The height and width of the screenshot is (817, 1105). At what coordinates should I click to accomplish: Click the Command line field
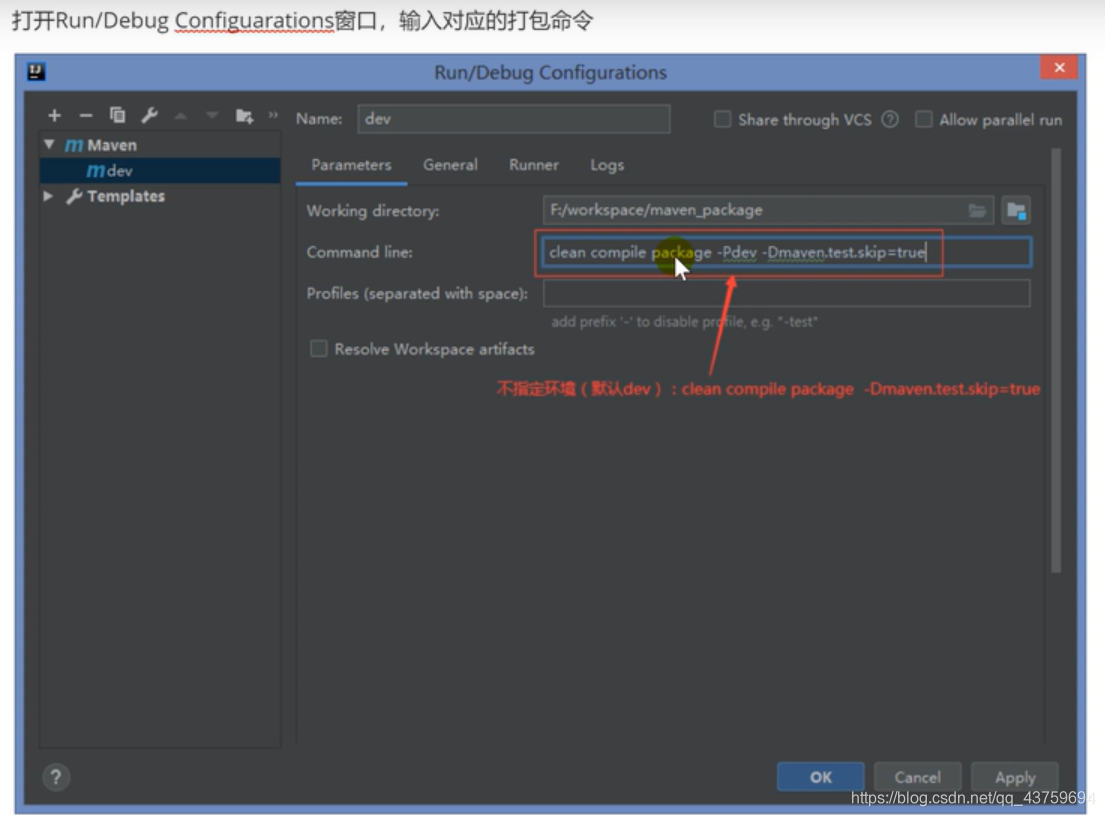click(x=786, y=252)
